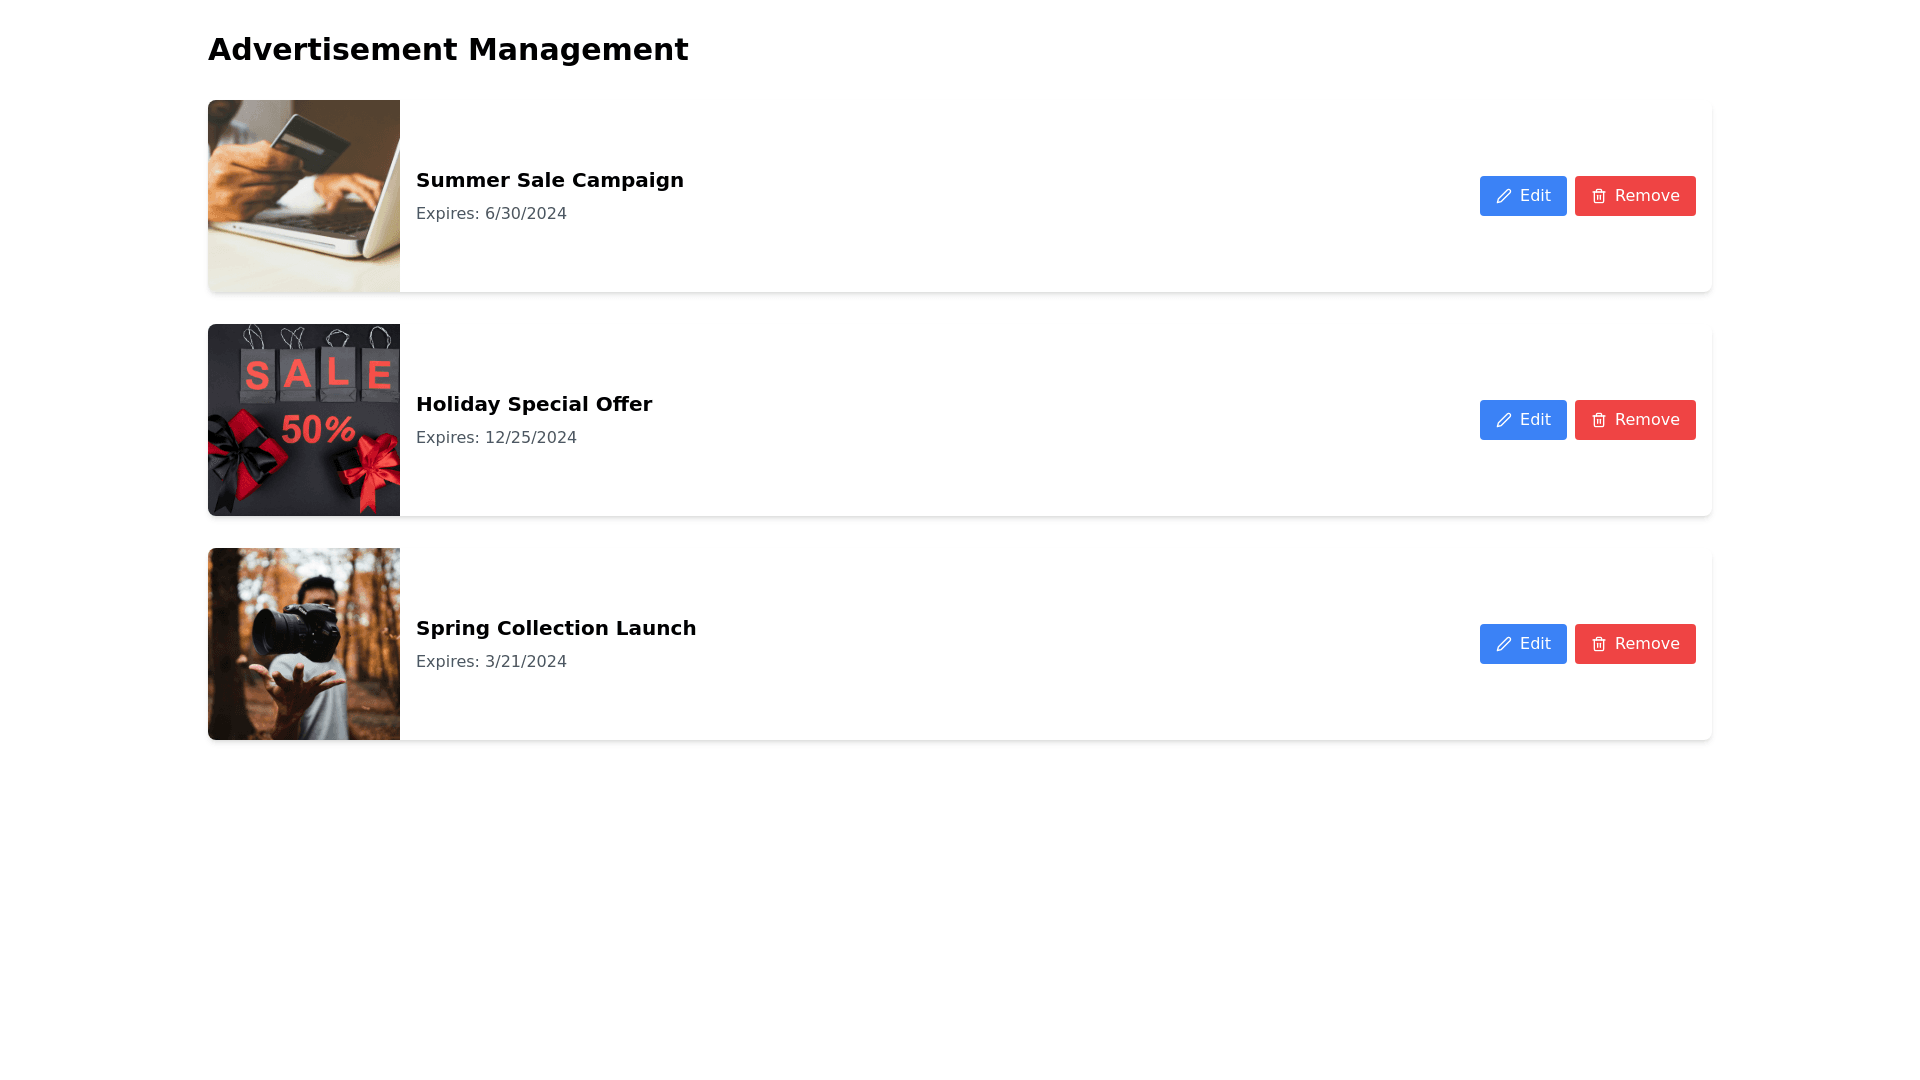Image resolution: width=1920 pixels, height=1080 pixels.
Task: Select the Summer Sale Campaign title
Action: 549,180
